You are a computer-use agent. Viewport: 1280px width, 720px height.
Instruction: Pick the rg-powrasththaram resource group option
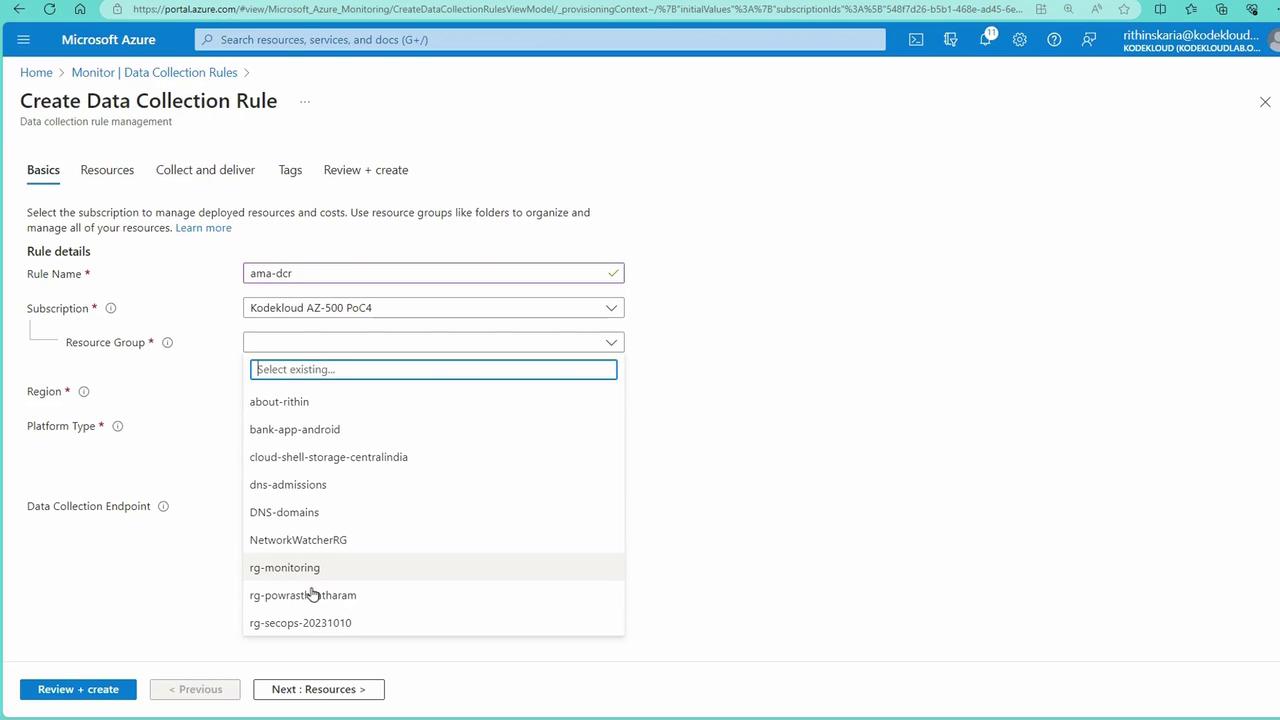[433, 595]
